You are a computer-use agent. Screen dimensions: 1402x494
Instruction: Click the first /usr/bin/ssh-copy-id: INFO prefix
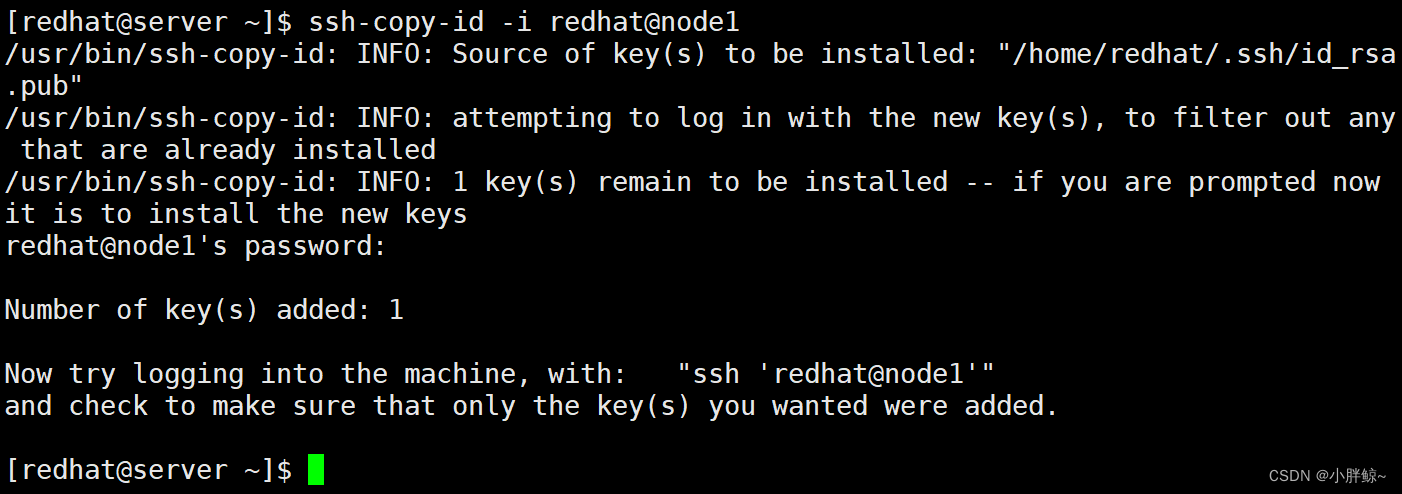(220, 54)
